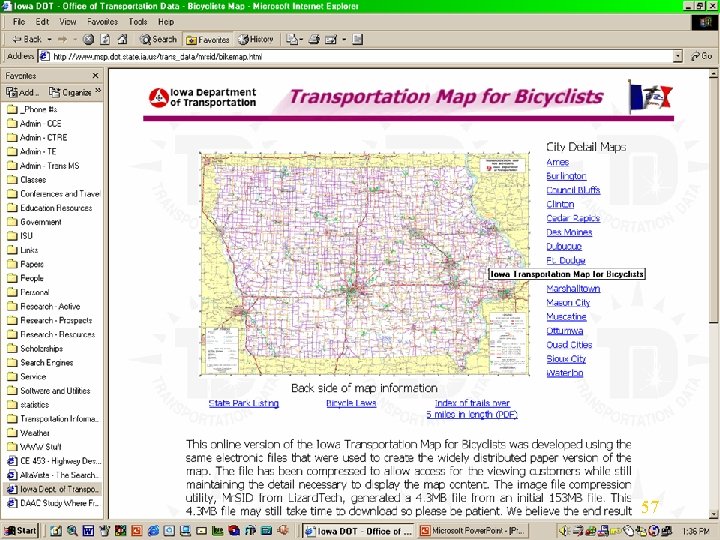720x540 pixels.
Task: Go to the Home page icon
Action: coord(122,39)
